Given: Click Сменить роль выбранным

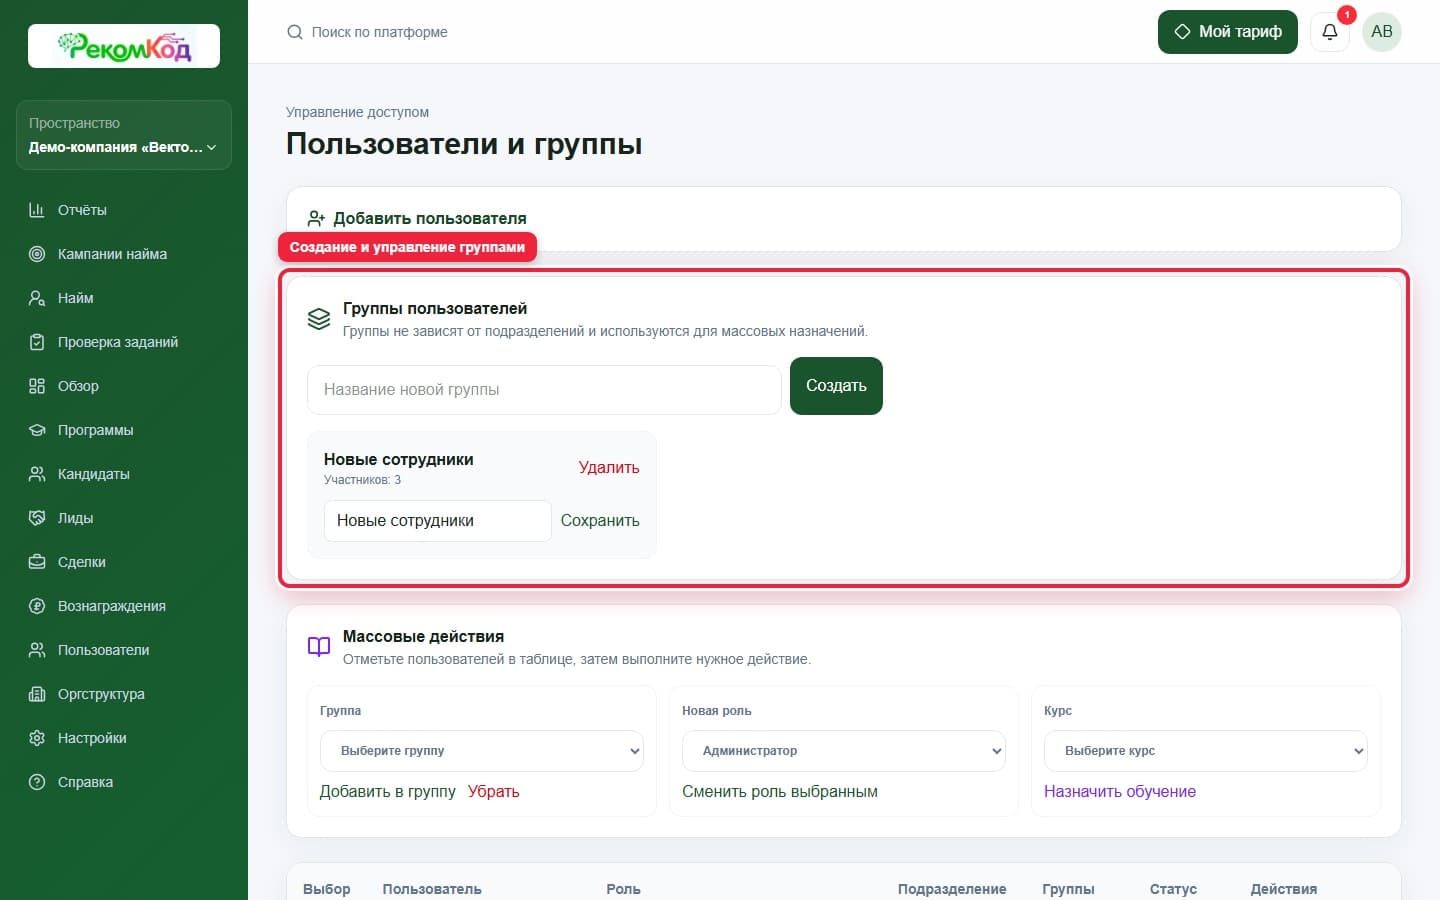Looking at the screenshot, I should (780, 791).
